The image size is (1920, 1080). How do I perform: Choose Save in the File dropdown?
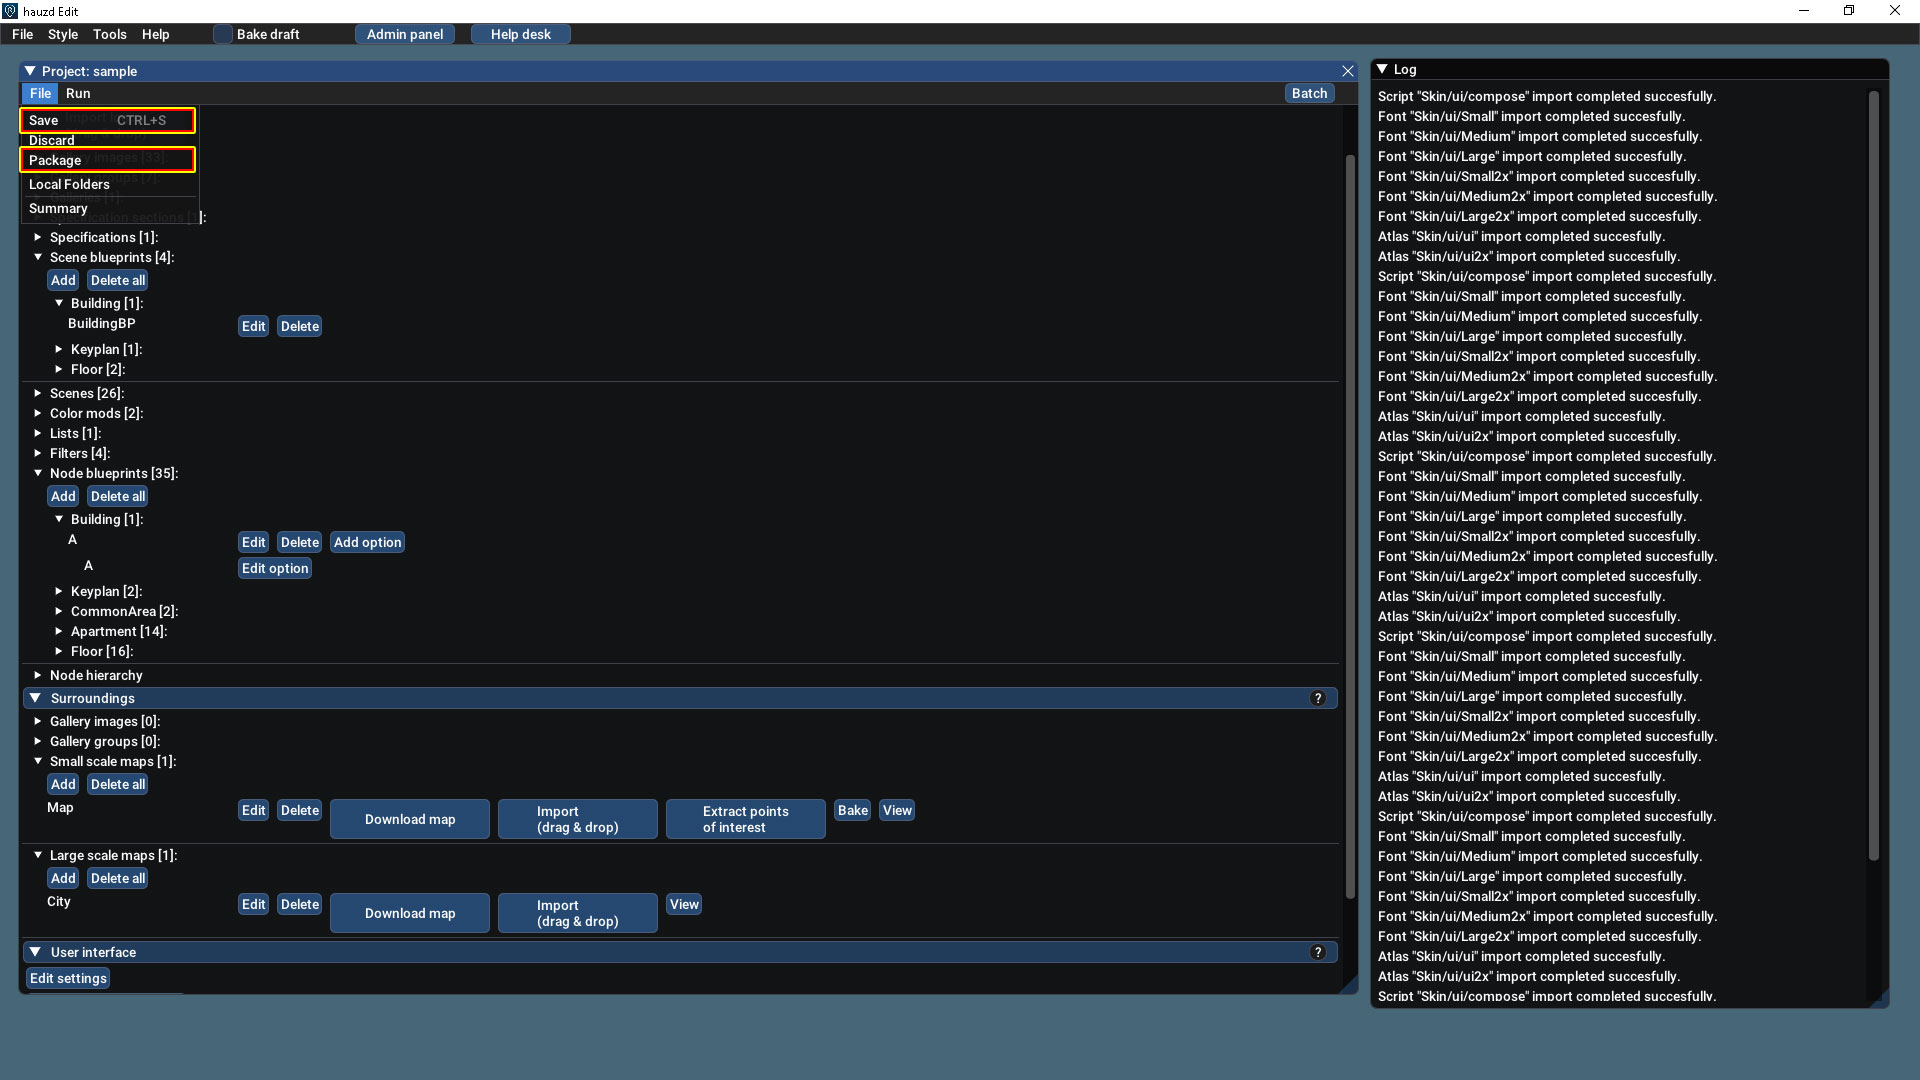(x=44, y=120)
